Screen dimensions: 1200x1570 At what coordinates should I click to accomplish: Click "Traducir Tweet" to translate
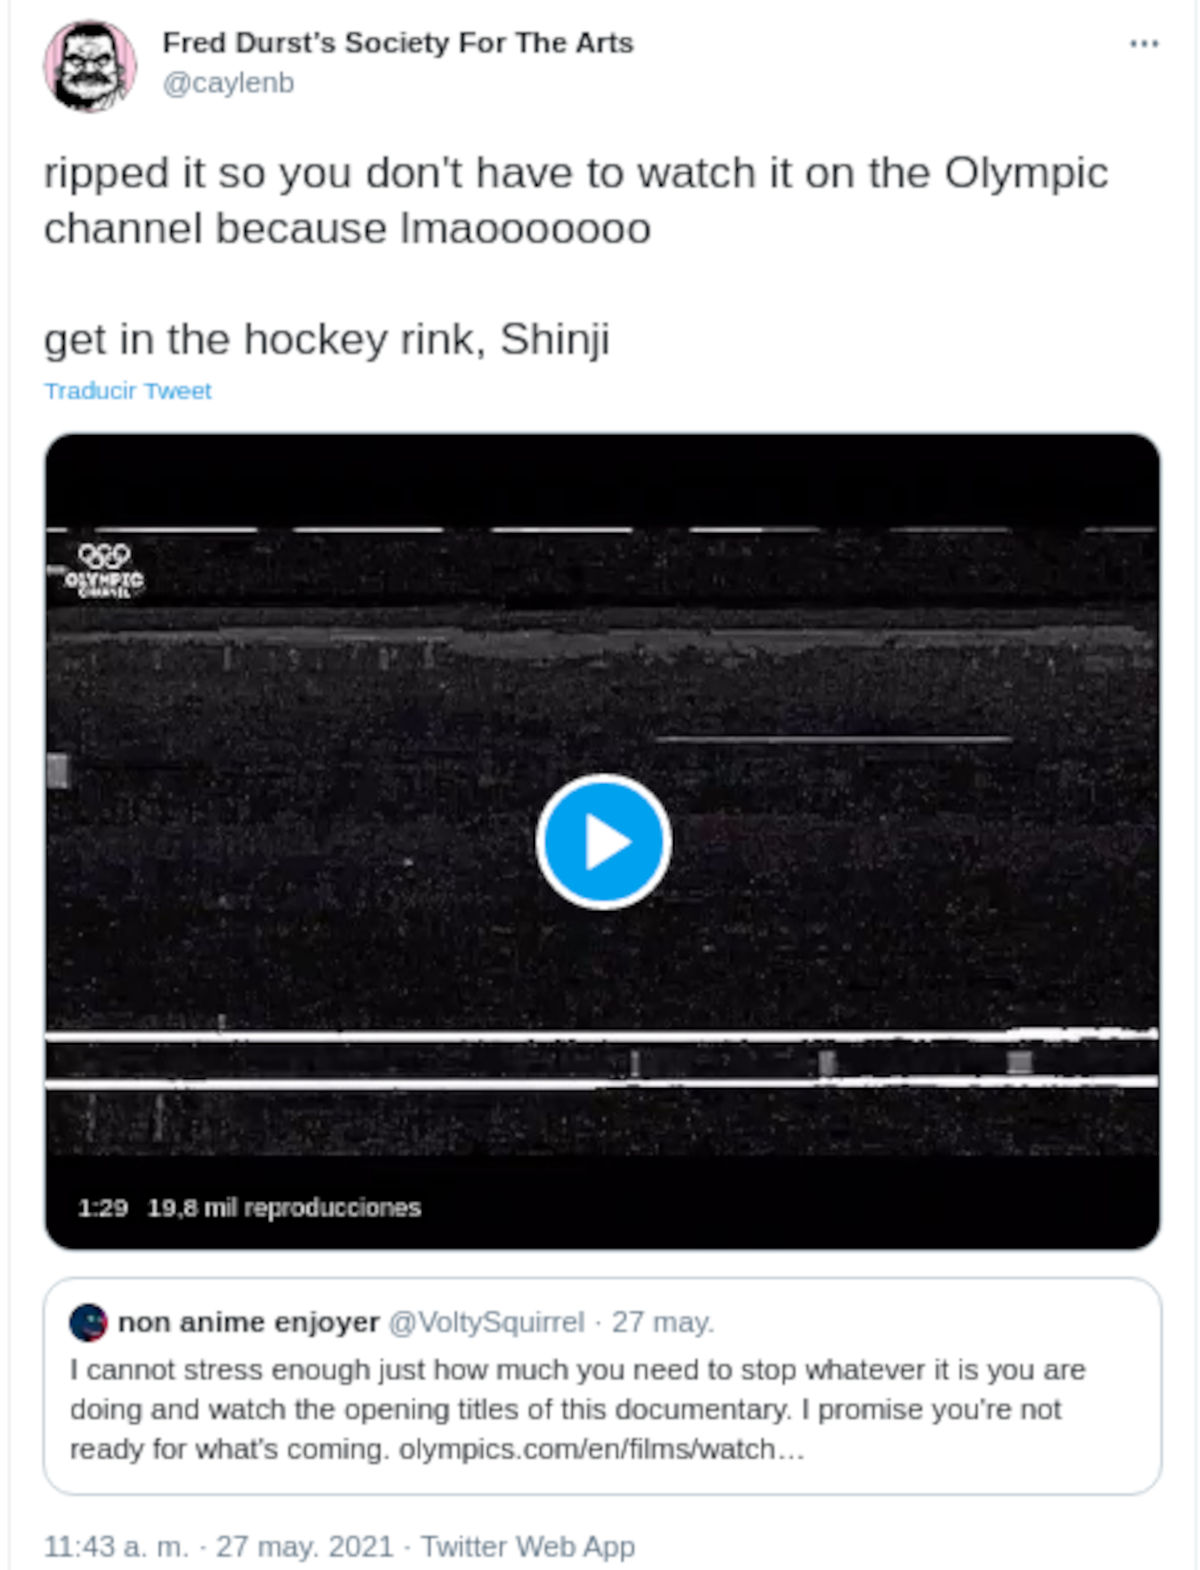(x=127, y=391)
